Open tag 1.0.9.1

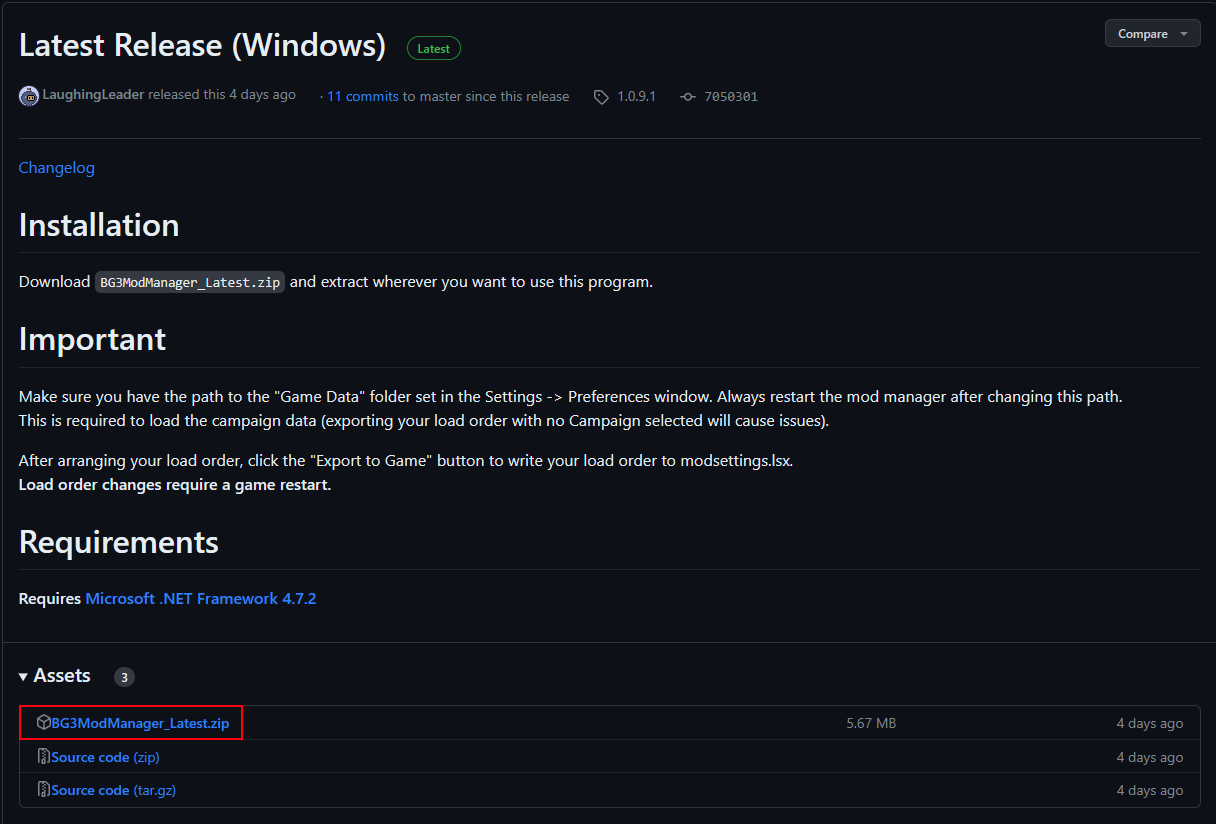point(636,97)
